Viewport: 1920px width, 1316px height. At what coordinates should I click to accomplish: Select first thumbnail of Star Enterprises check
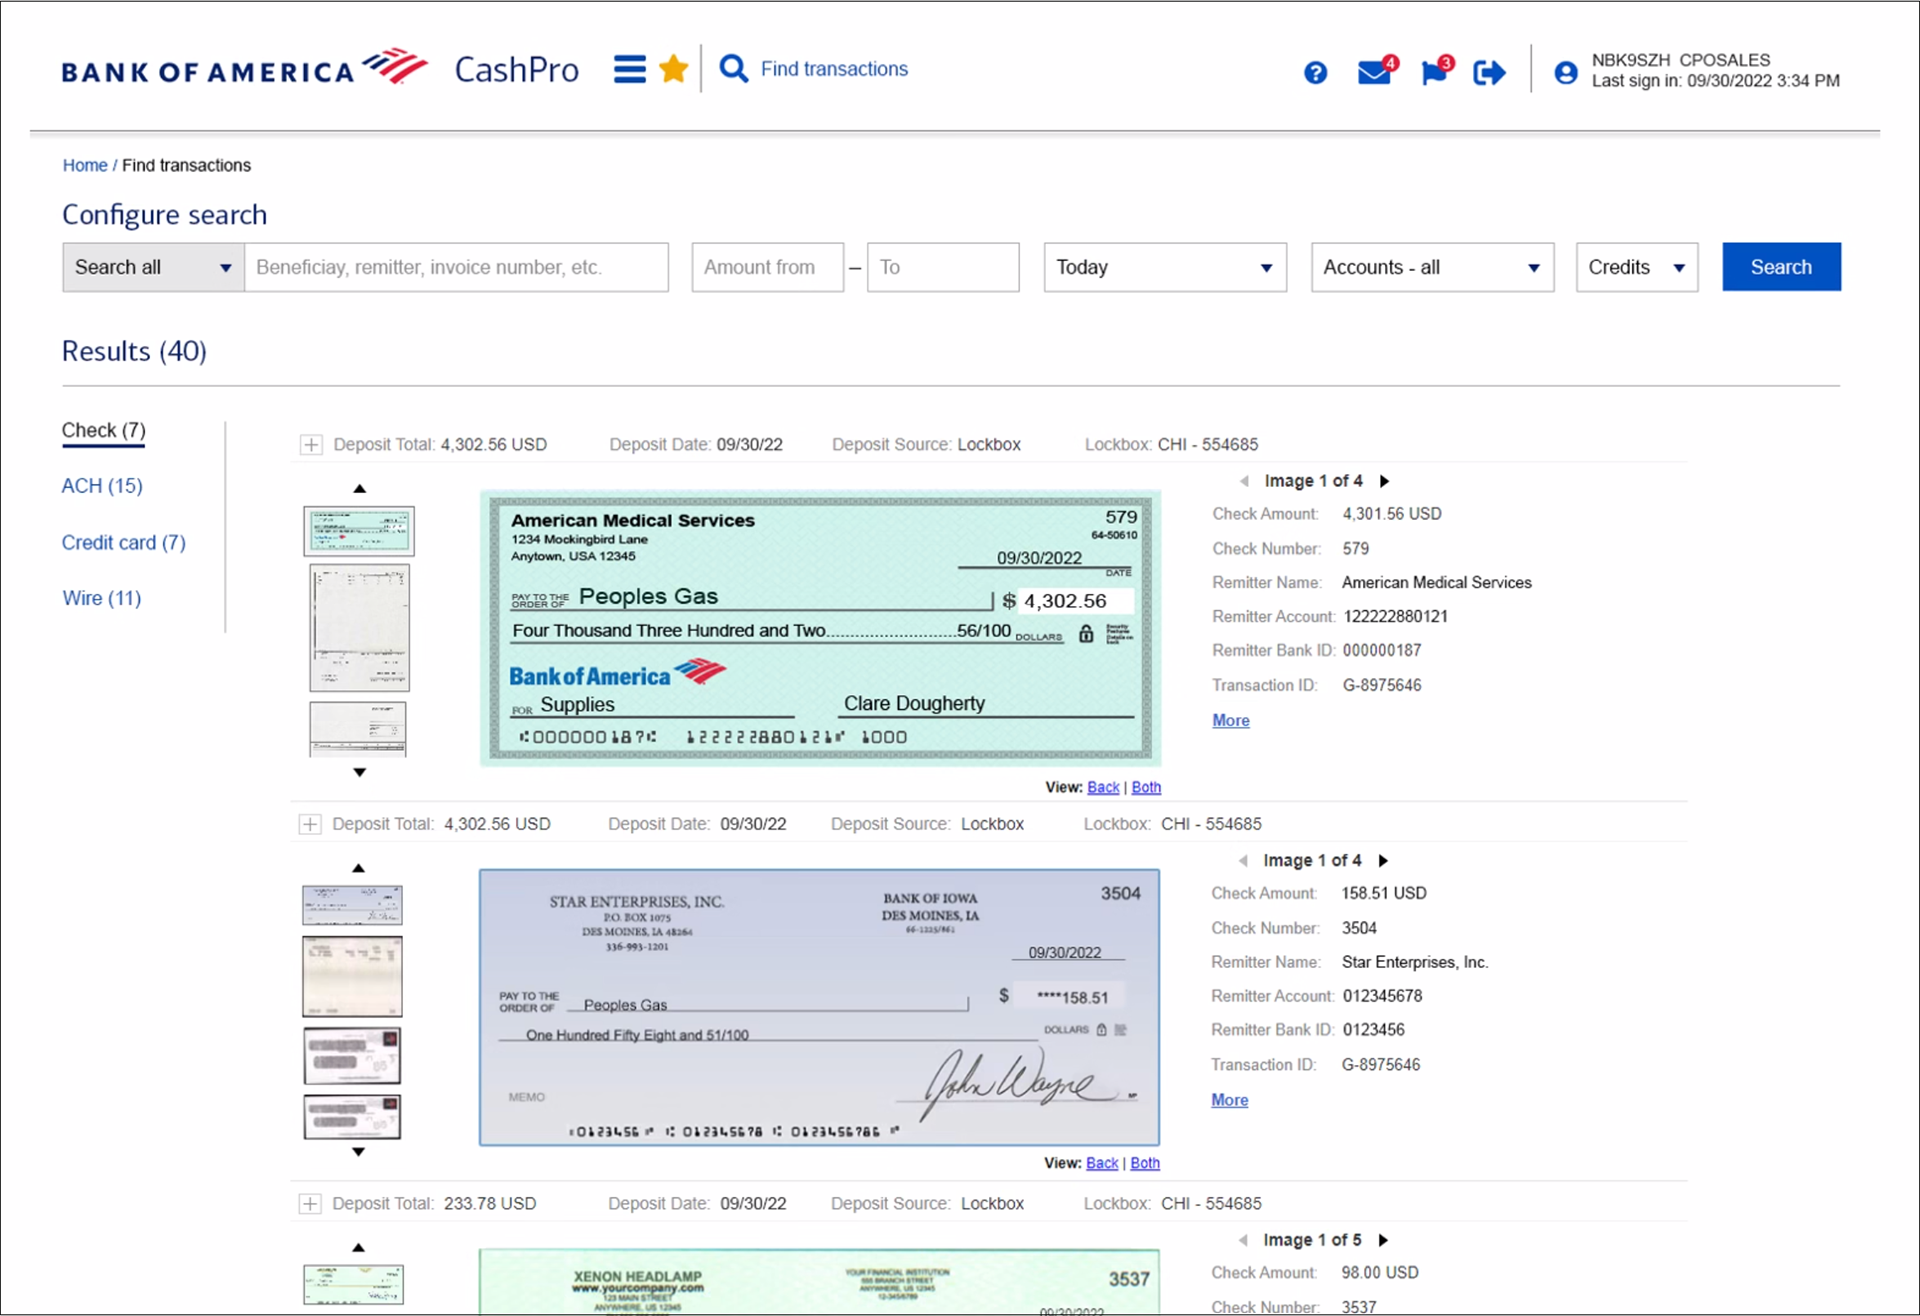(x=352, y=905)
